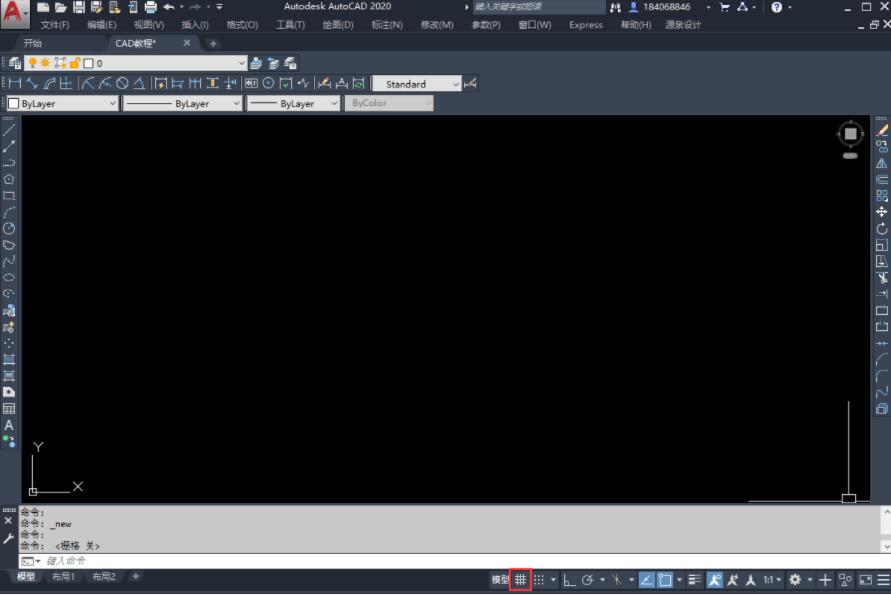This screenshot has width=891, height=595.
Task: Select the Line tool in the draw toolbar
Action: (x=9, y=130)
